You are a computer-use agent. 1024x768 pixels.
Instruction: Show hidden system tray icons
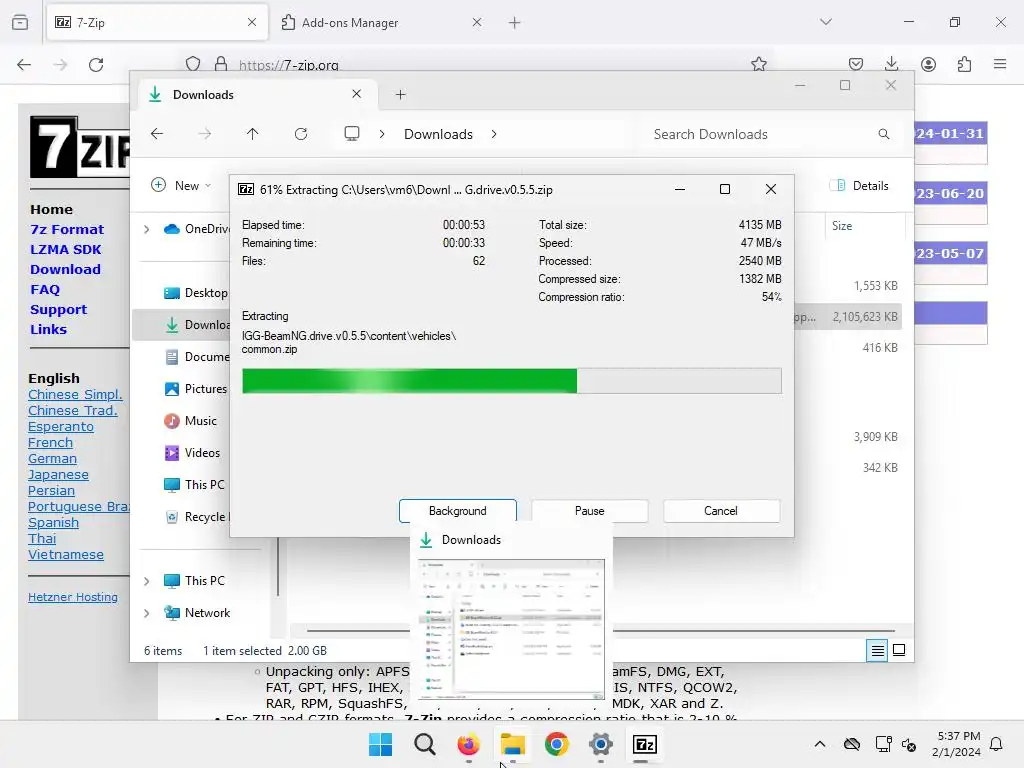tap(820, 744)
